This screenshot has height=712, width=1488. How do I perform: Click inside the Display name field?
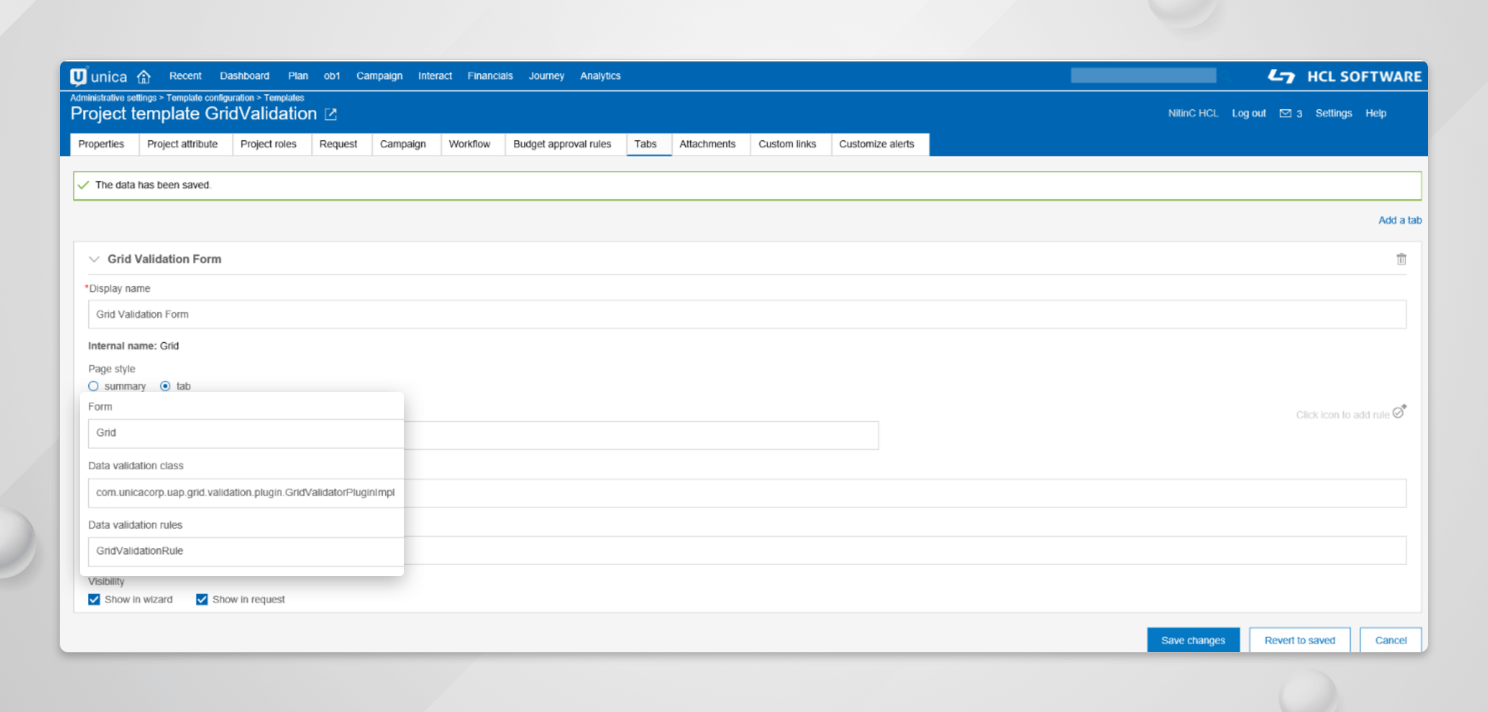pyautogui.click(x=400, y=314)
